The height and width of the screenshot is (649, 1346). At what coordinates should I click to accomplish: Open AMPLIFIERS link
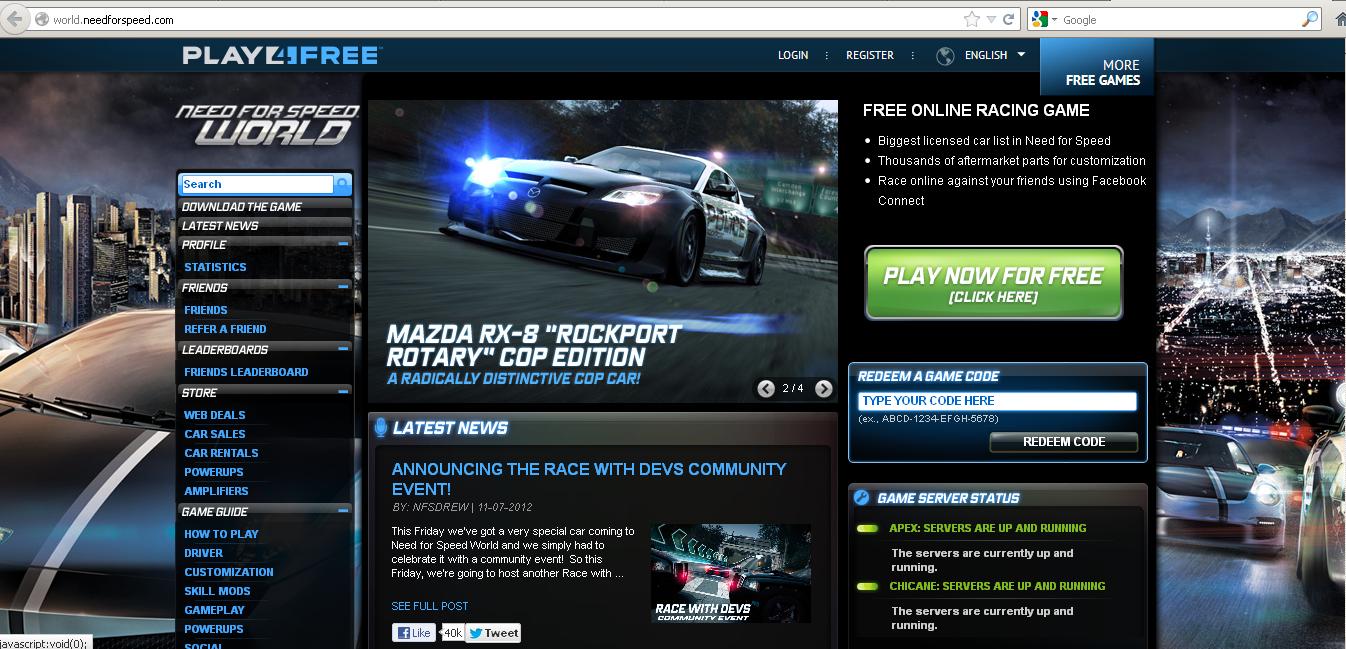216,491
